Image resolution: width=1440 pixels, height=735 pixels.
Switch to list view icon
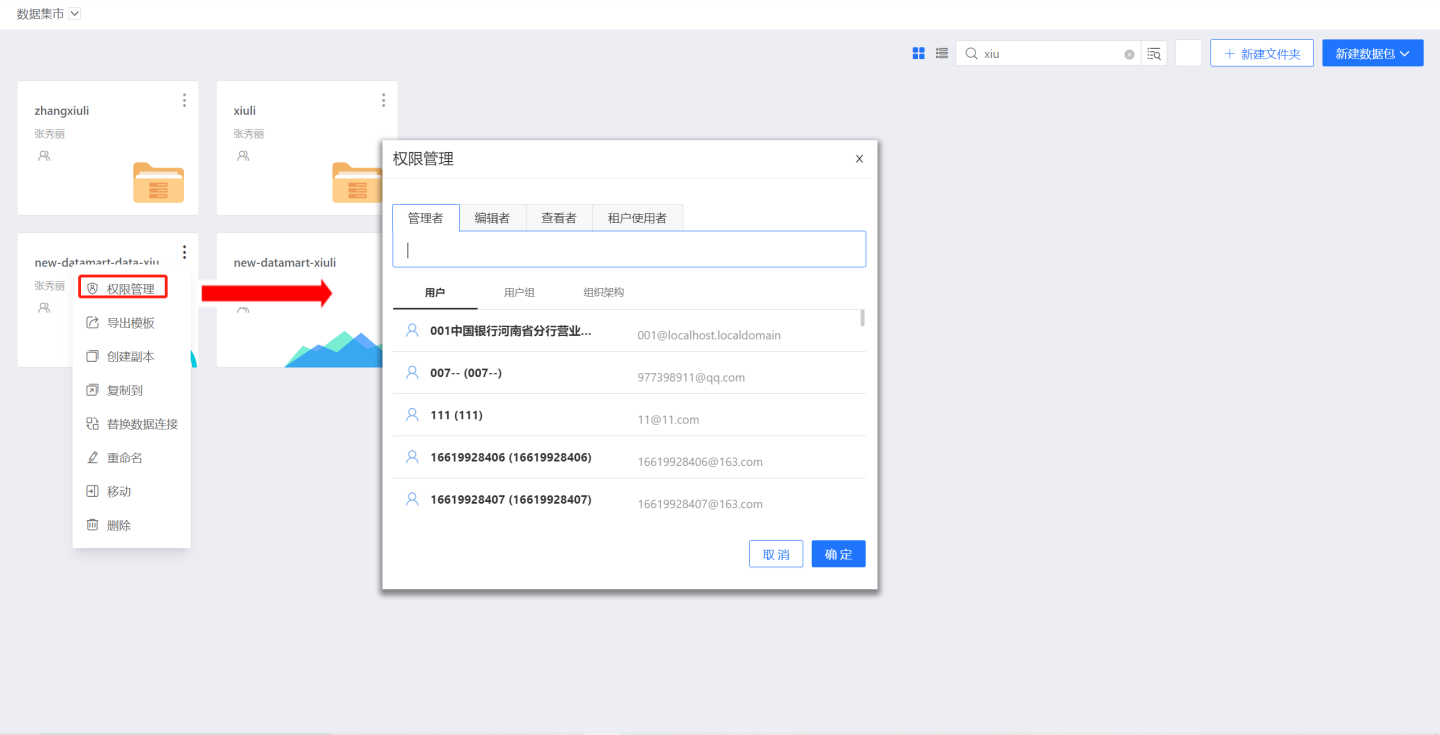click(x=942, y=54)
